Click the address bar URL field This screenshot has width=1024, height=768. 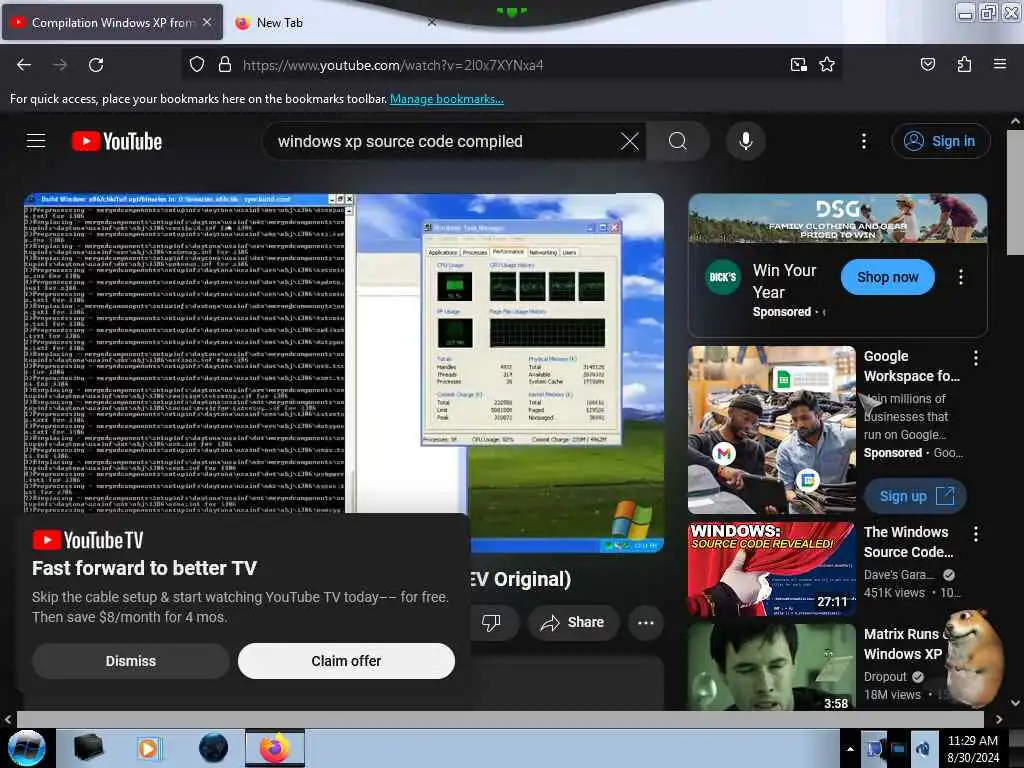509,65
